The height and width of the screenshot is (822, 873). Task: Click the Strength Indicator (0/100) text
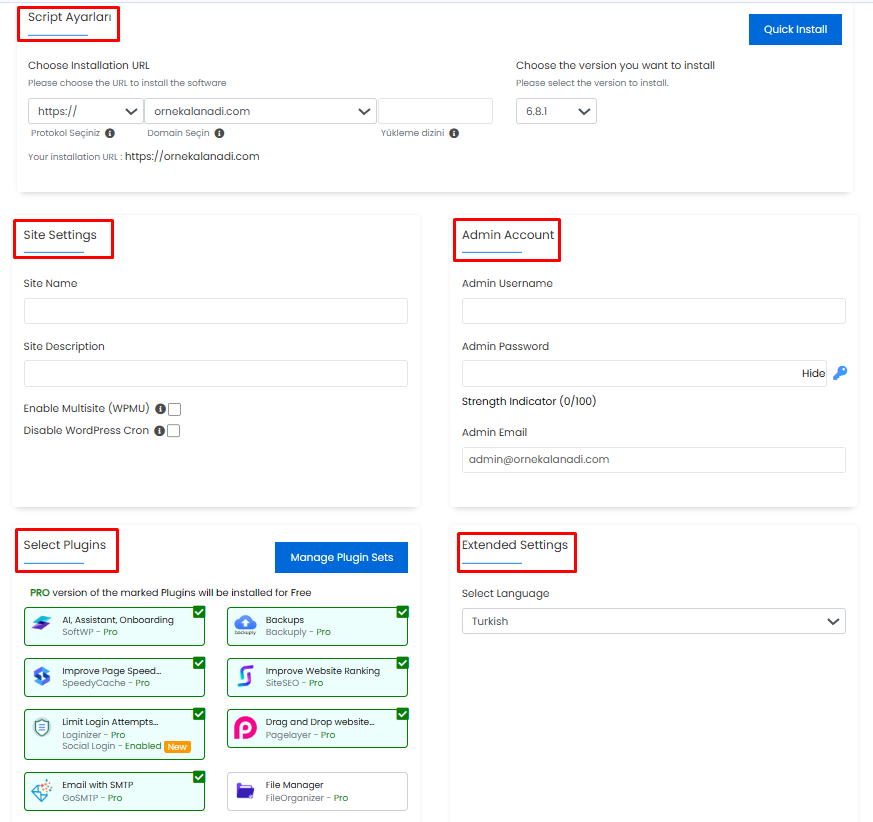[x=529, y=401]
